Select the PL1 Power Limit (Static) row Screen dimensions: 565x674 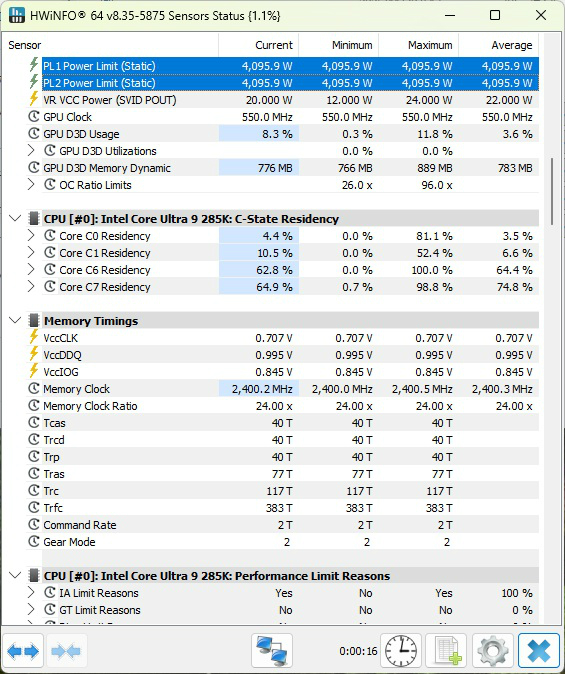point(290,66)
